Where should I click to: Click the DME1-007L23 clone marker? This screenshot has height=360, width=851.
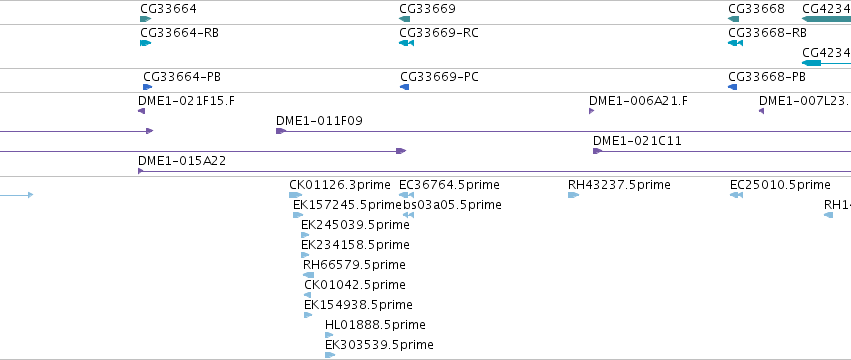pyautogui.click(x=761, y=111)
